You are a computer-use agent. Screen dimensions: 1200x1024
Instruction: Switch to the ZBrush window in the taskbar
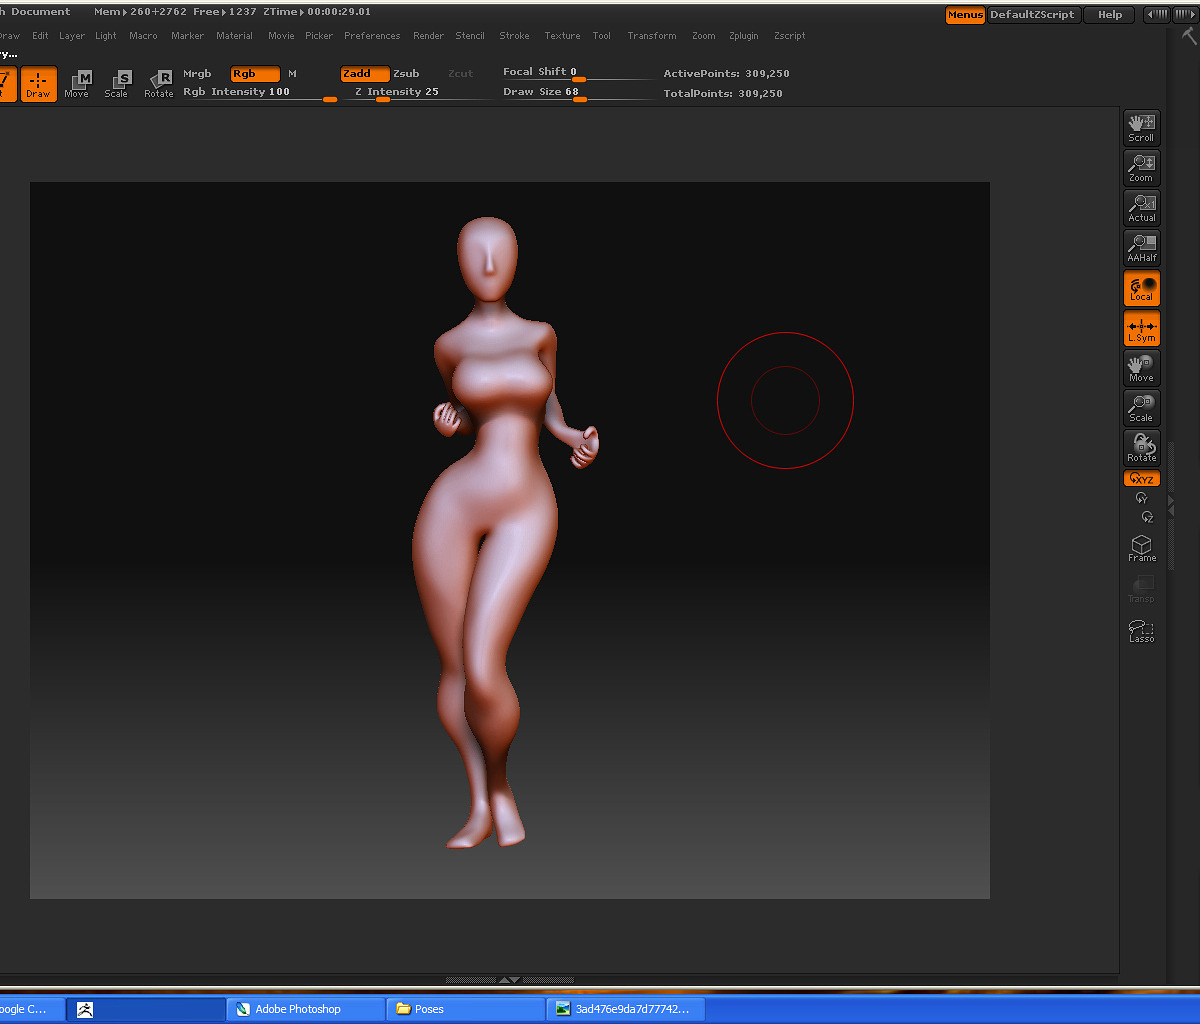coord(146,1009)
